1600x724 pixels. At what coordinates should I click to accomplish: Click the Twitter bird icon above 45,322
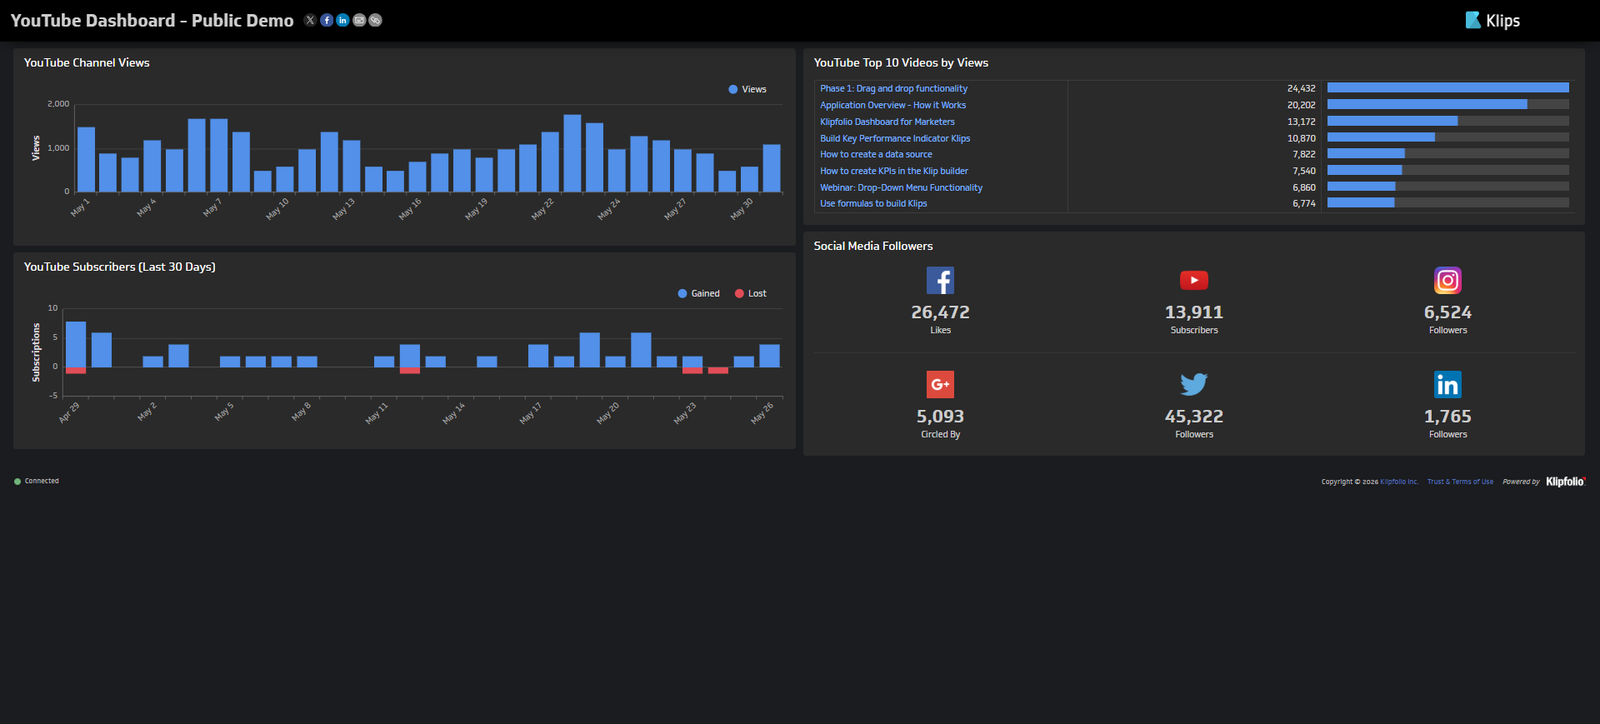1194,384
